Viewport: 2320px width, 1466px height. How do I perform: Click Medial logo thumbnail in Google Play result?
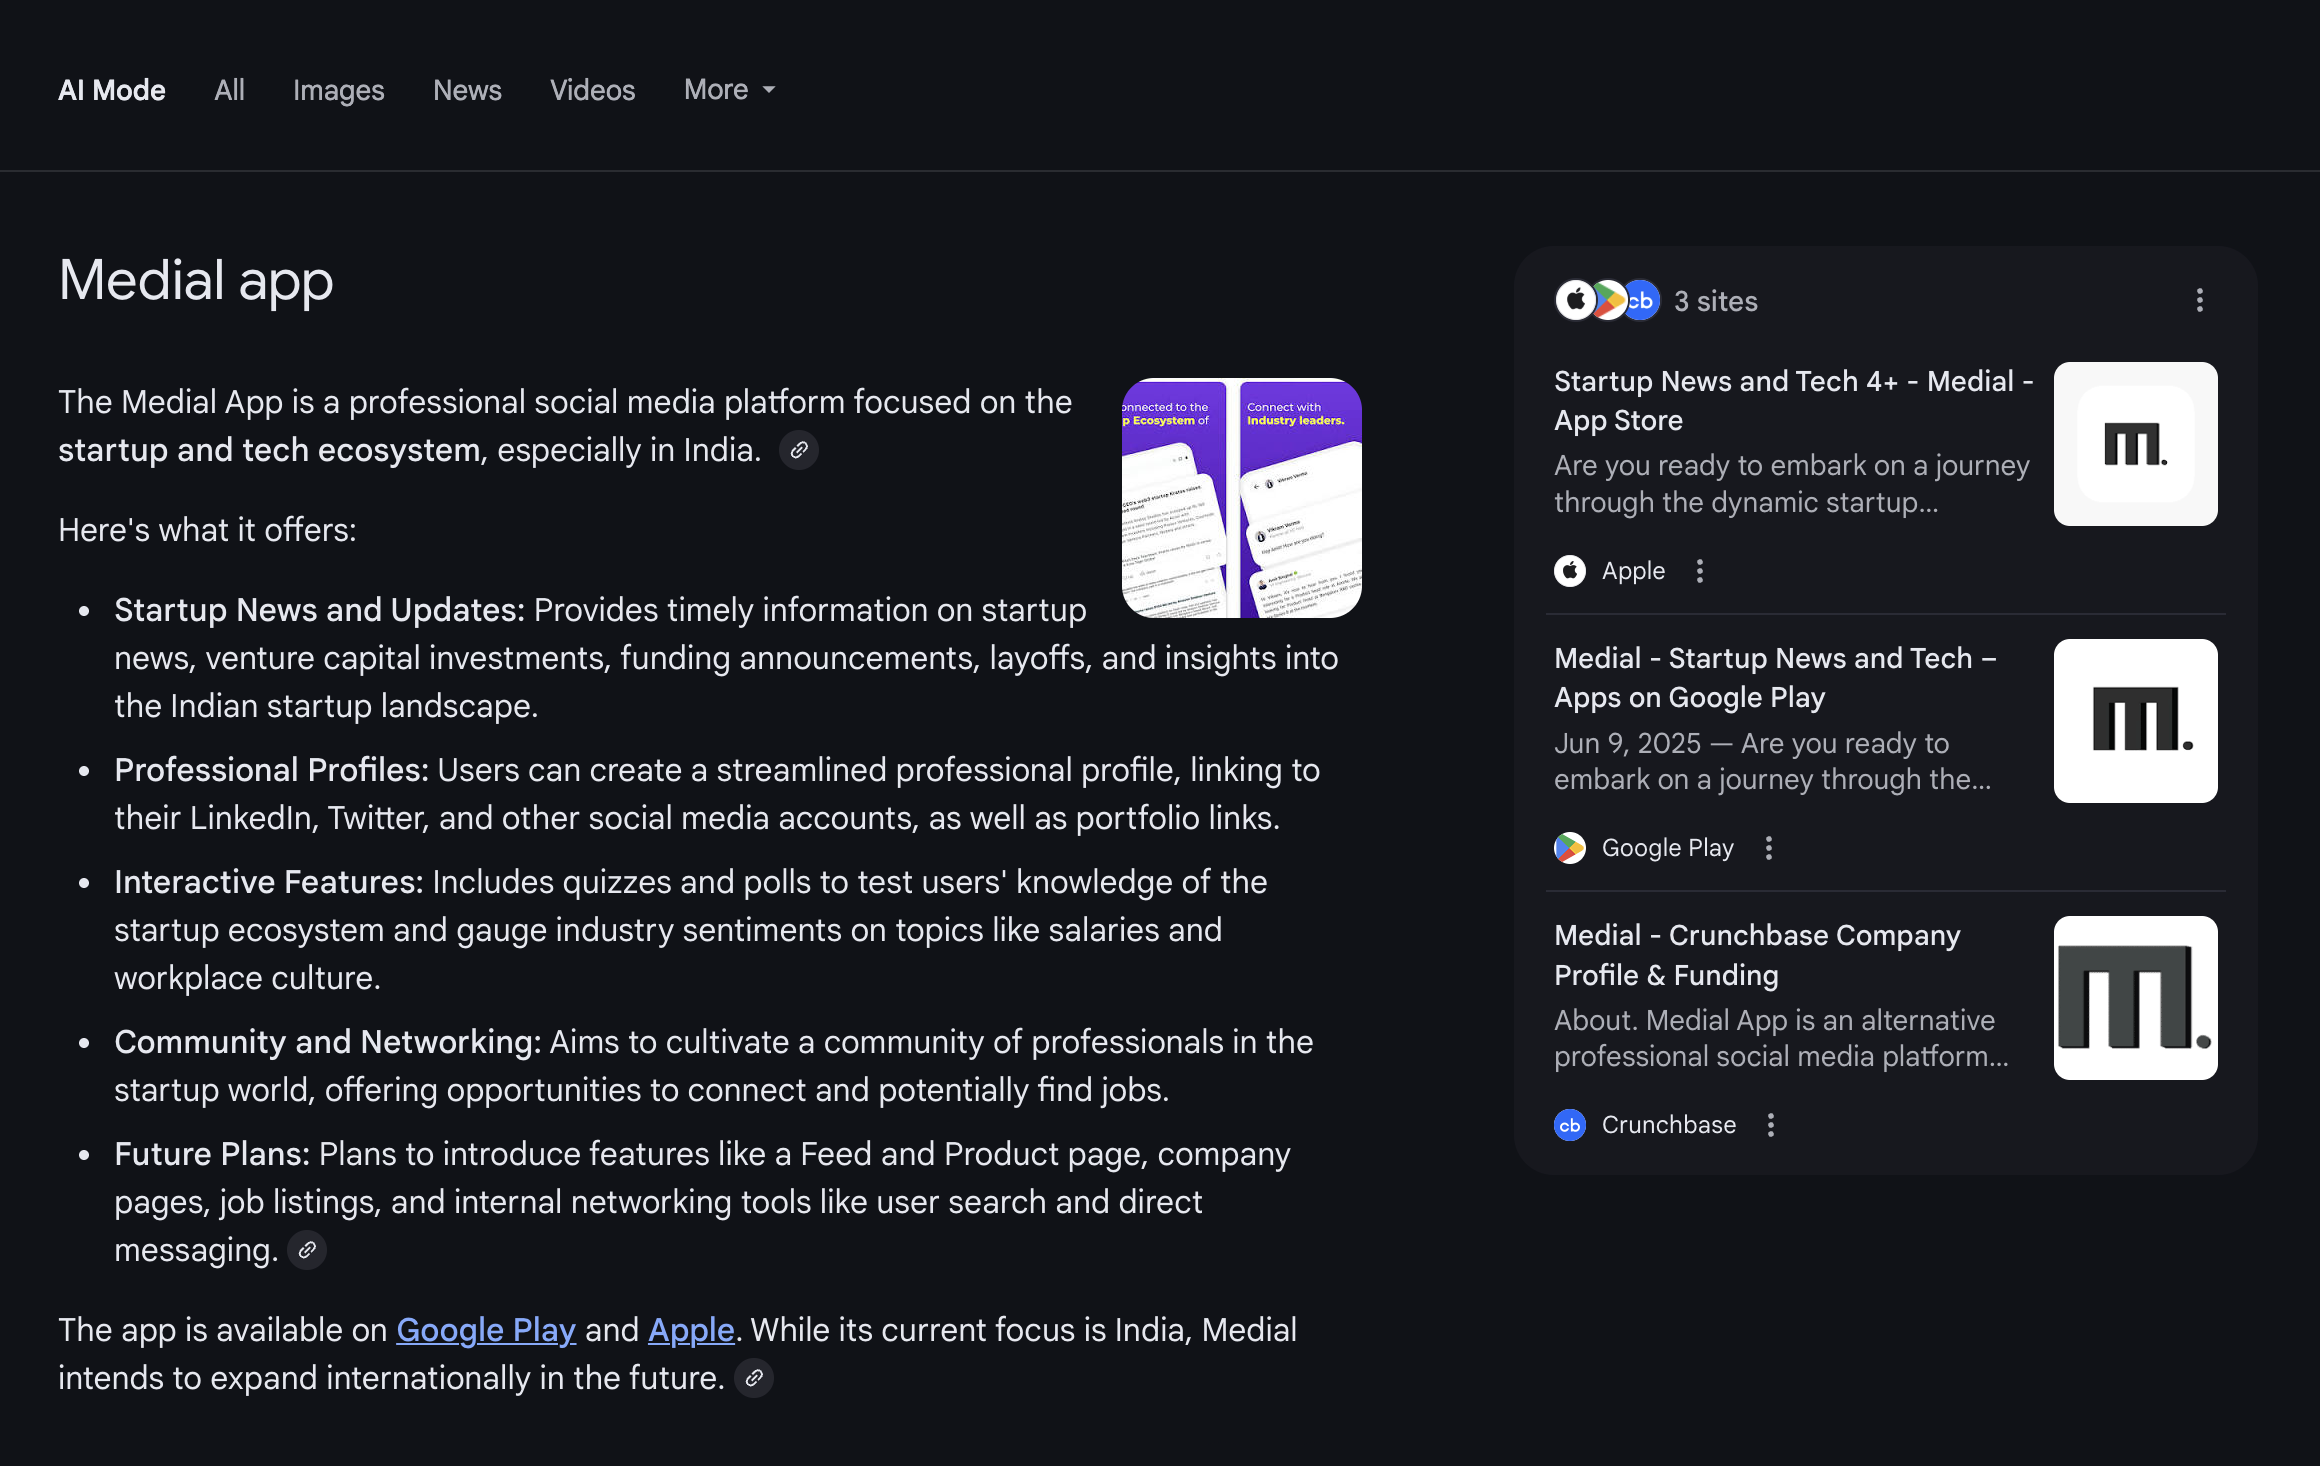[2135, 721]
